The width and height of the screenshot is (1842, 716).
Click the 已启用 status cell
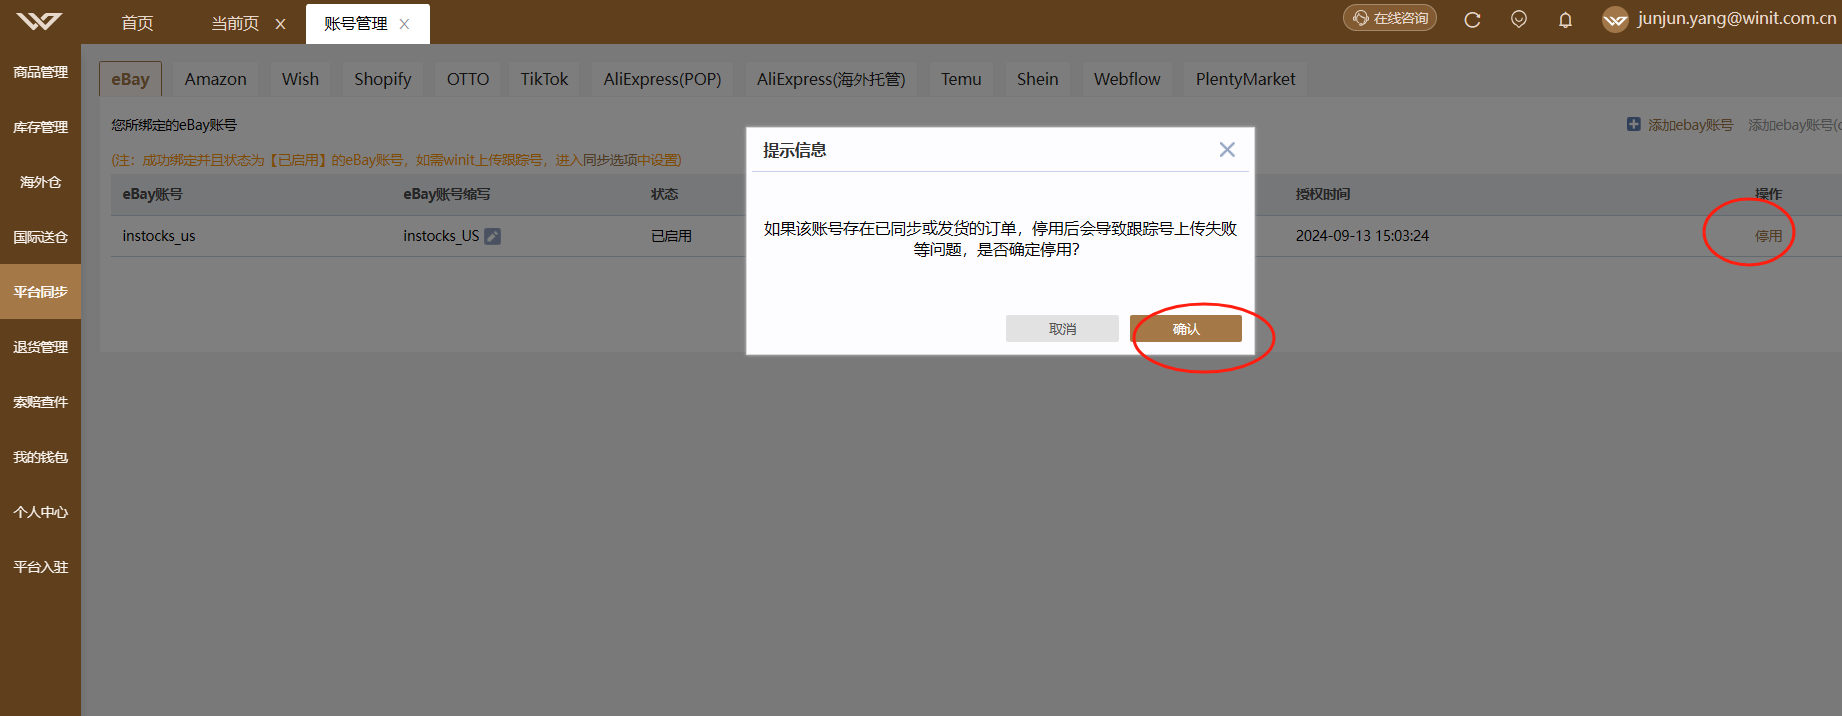[x=671, y=236]
